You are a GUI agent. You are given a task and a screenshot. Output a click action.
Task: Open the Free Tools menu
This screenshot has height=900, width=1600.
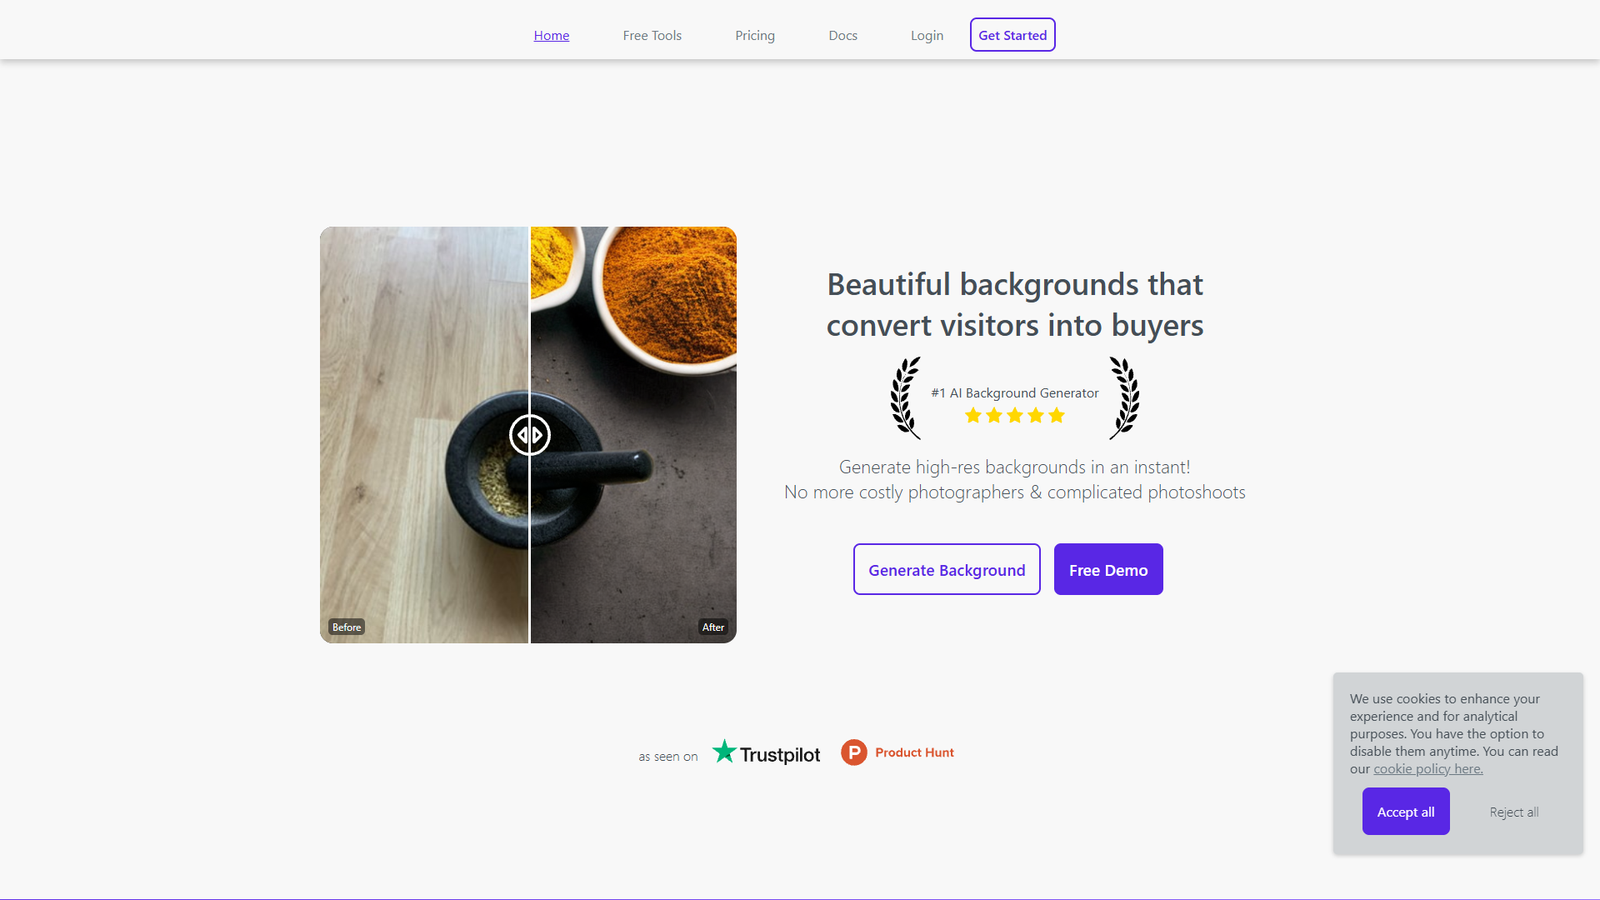tap(651, 35)
